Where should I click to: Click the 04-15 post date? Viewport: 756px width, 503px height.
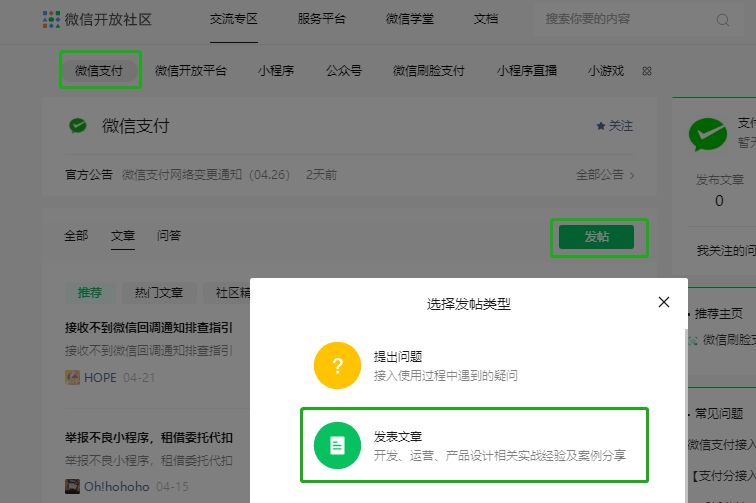tap(172, 487)
